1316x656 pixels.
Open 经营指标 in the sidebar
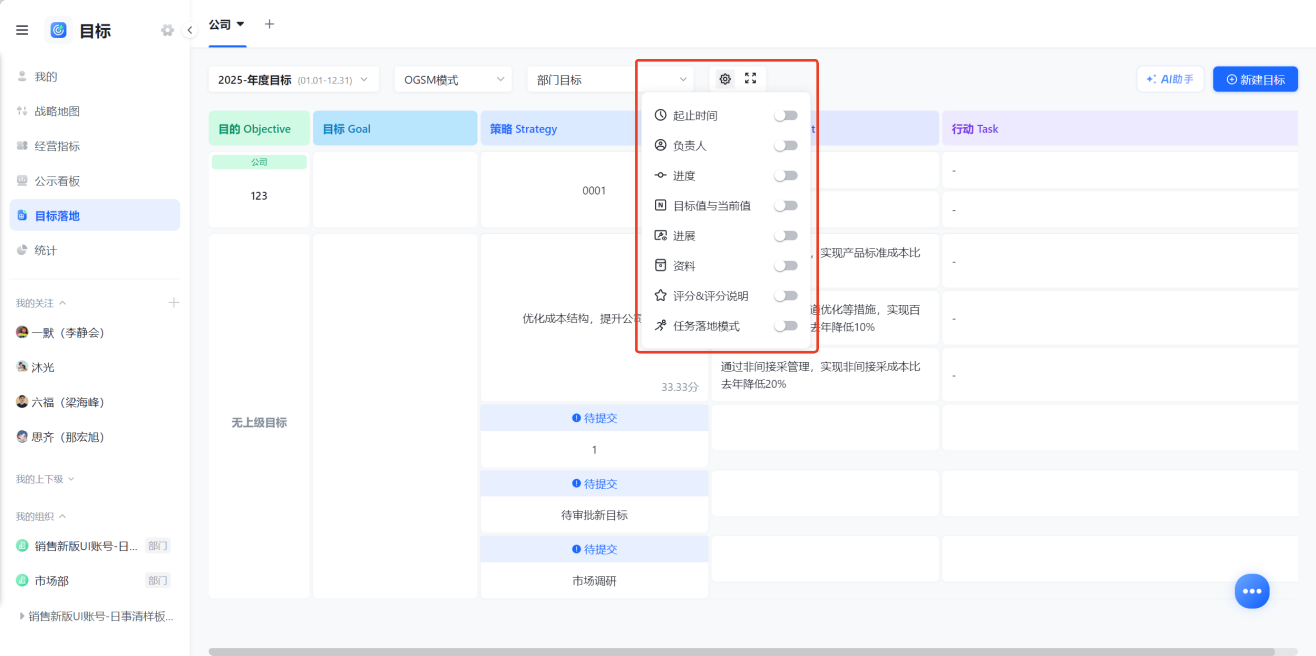click(x=95, y=146)
